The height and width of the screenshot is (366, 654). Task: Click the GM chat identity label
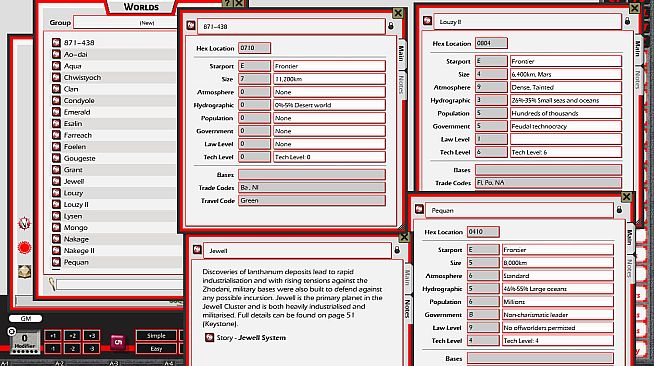tap(25, 318)
